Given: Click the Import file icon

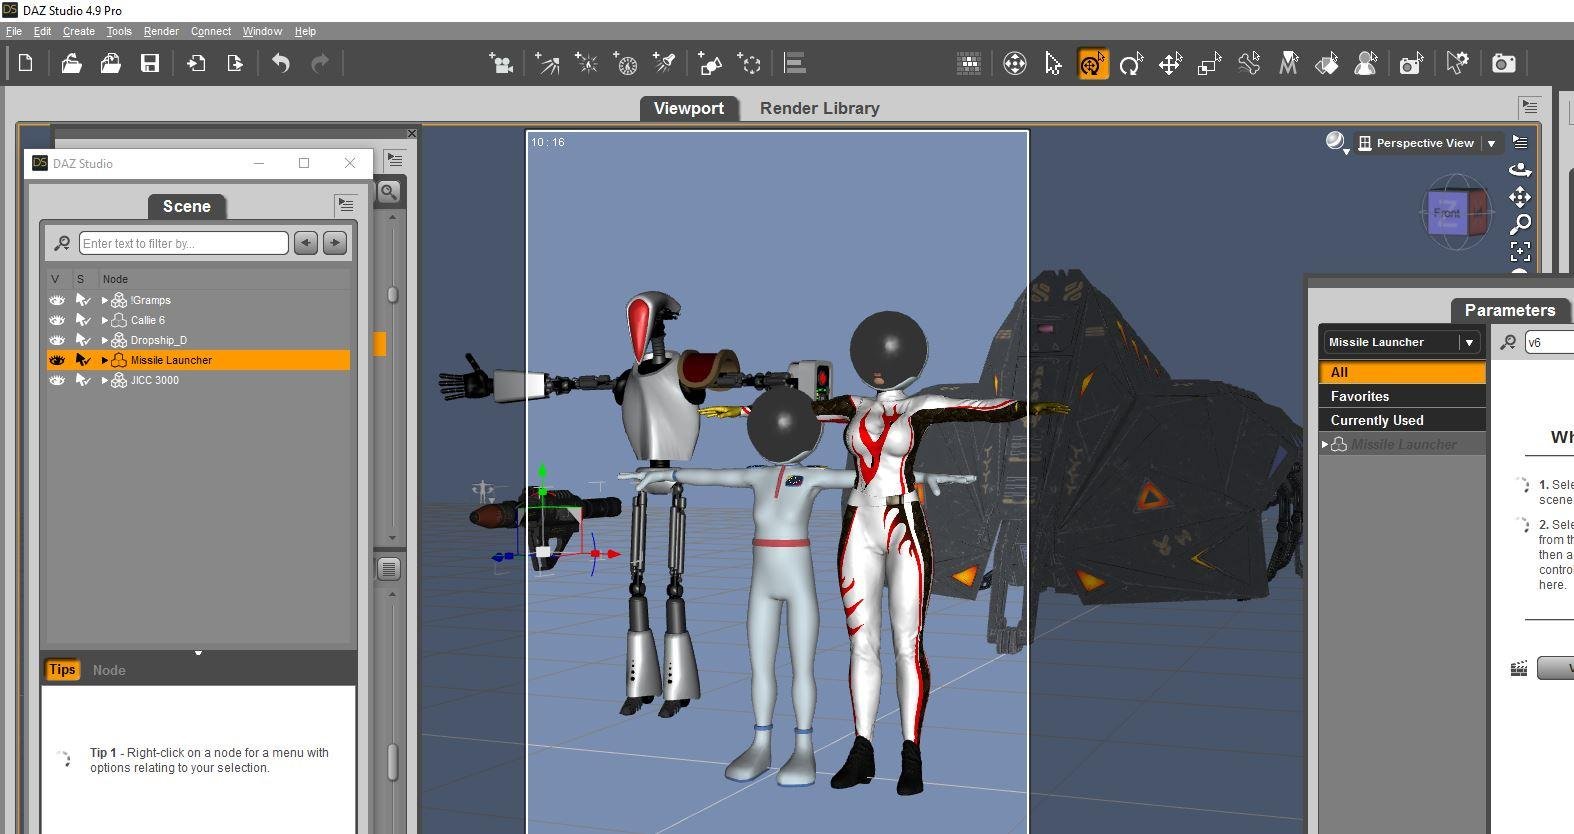Looking at the screenshot, I should (196, 64).
